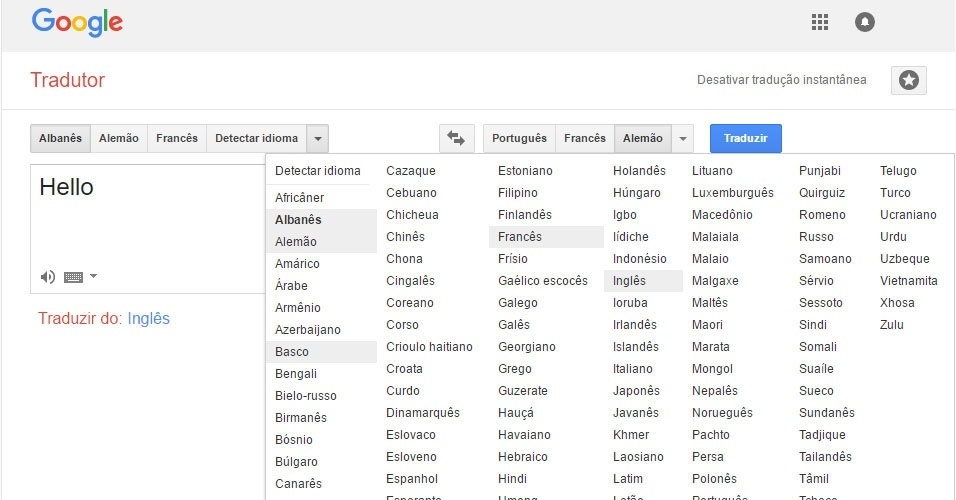Screen dimensions: 956x500
Task: Select the Alemão source tab
Action: (x=119, y=138)
